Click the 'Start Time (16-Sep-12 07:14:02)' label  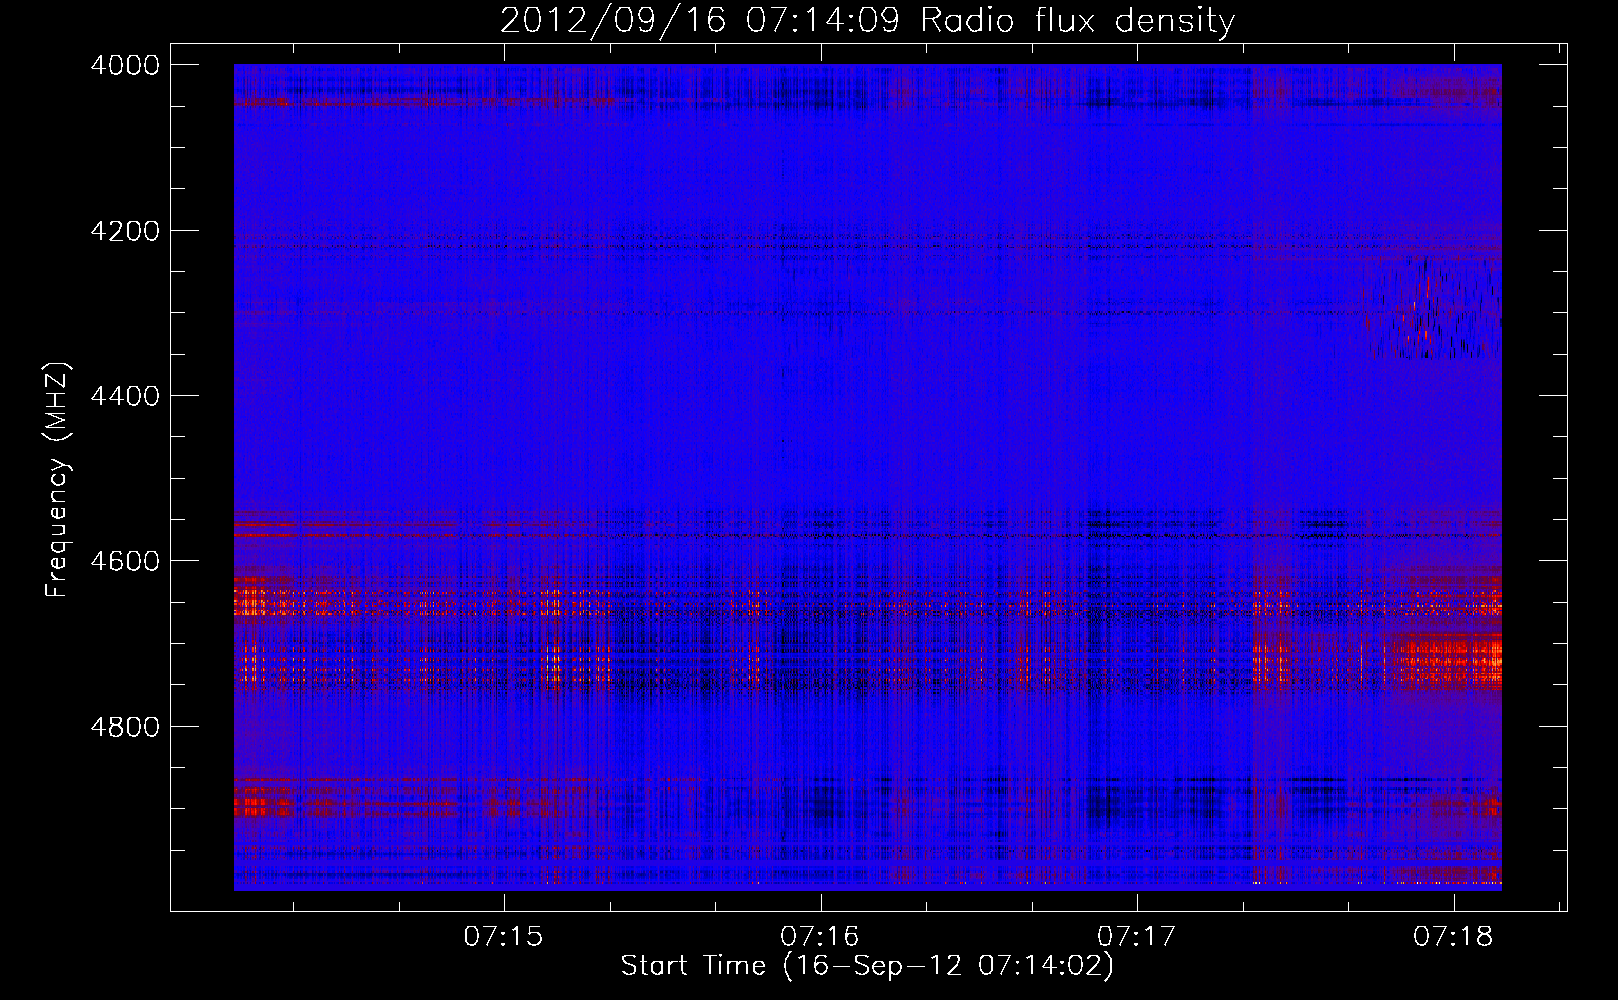[867, 966]
